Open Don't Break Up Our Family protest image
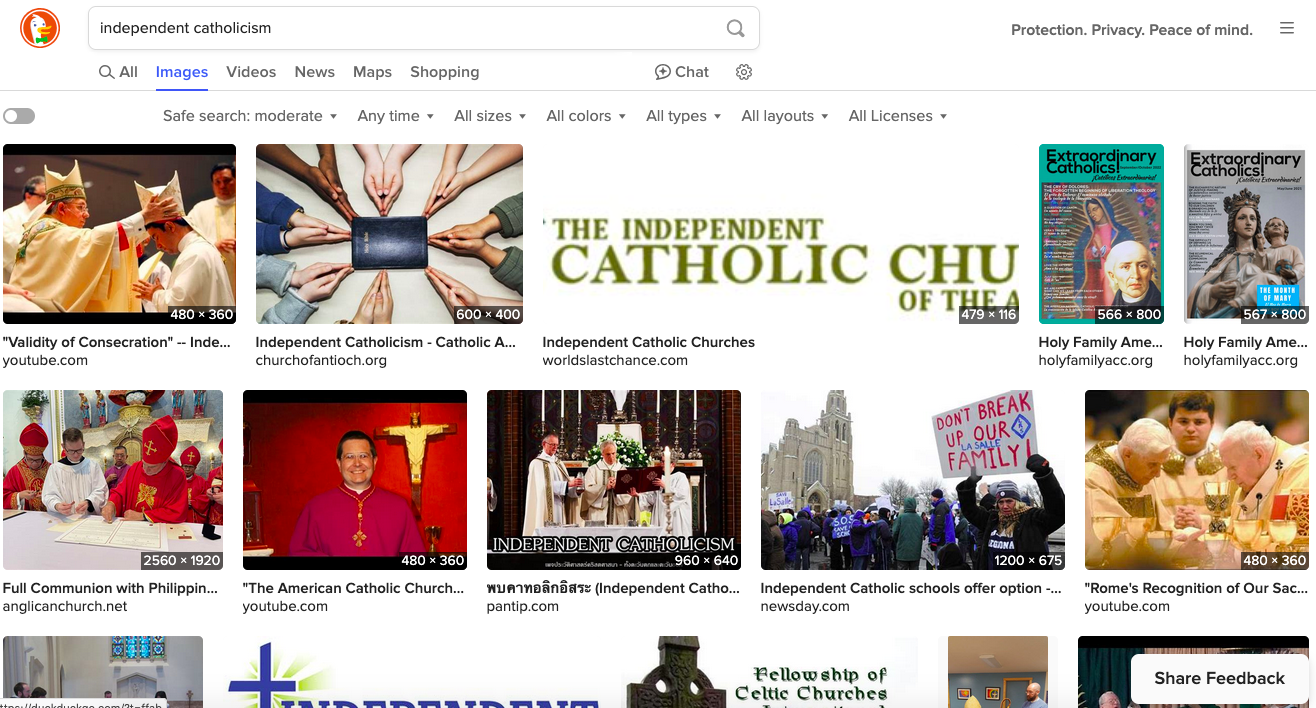The image size is (1316, 708). (x=913, y=480)
